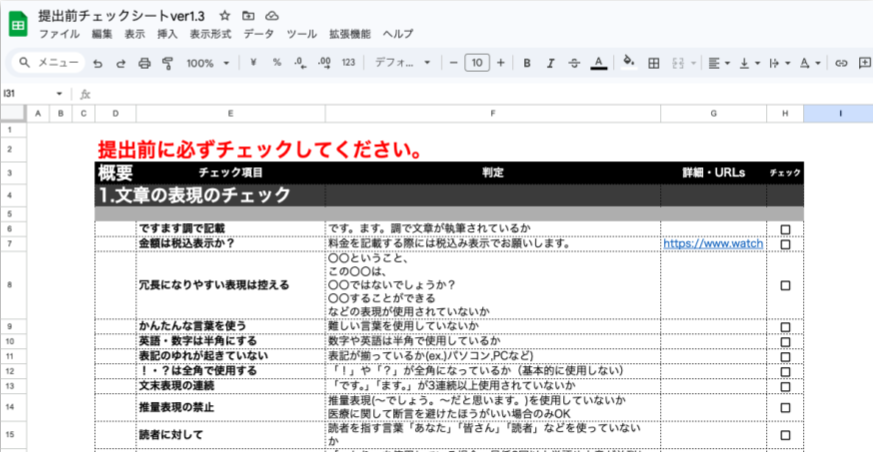The height and width of the screenshot is (452, 873).
Task: Decrease decimal places
Action: point(300,63)
